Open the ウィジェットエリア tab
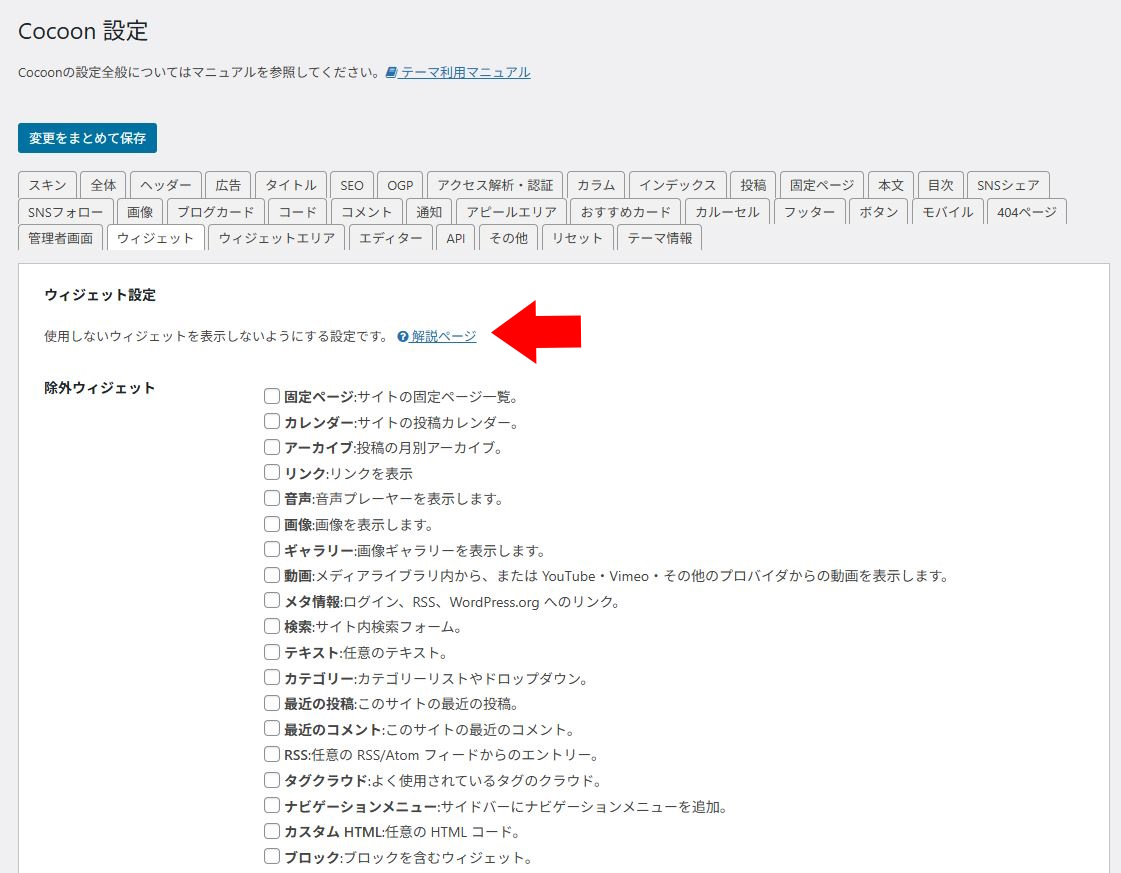The height and width of the screenshot is (873, 1121). (277, 238)
